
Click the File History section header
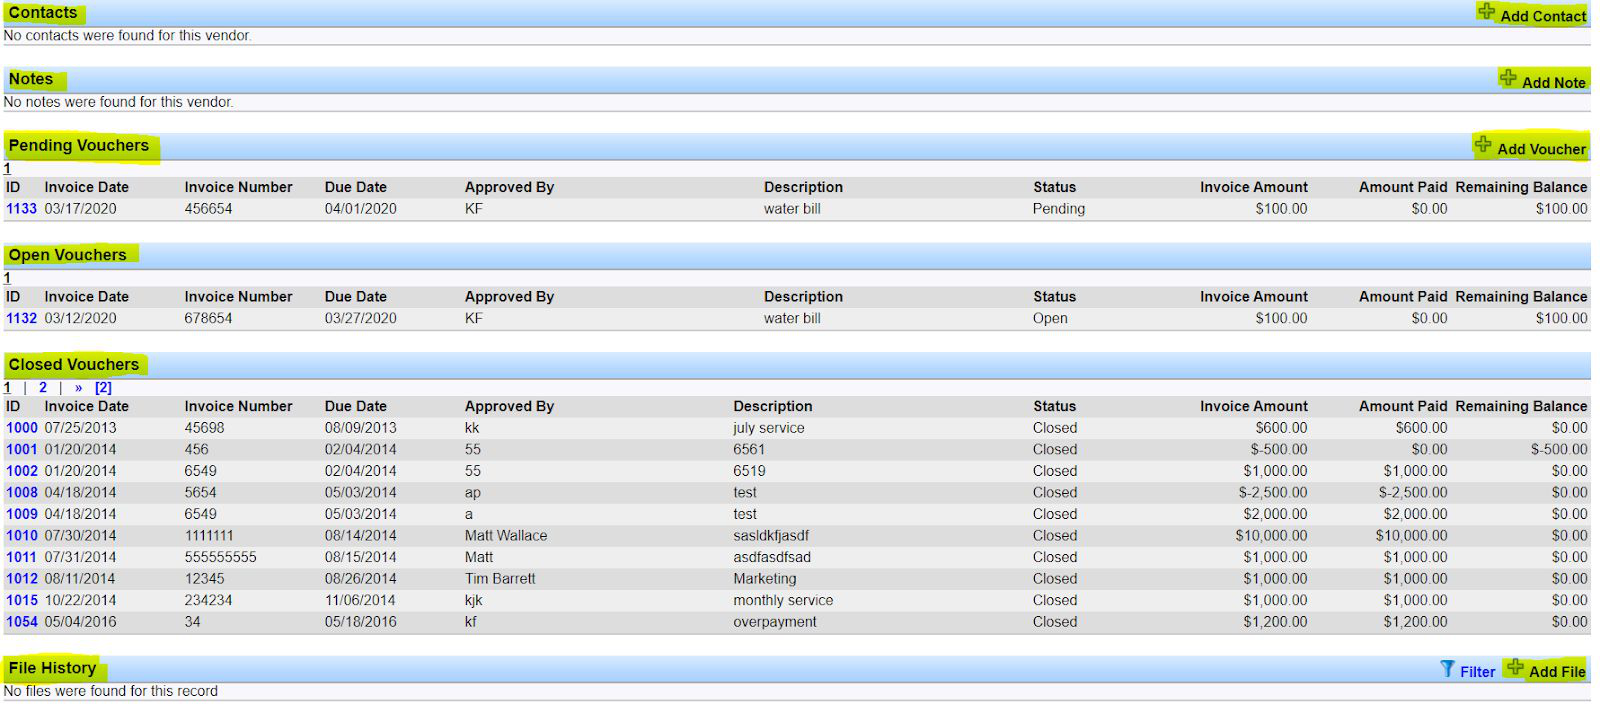click(x=52, y=668)
